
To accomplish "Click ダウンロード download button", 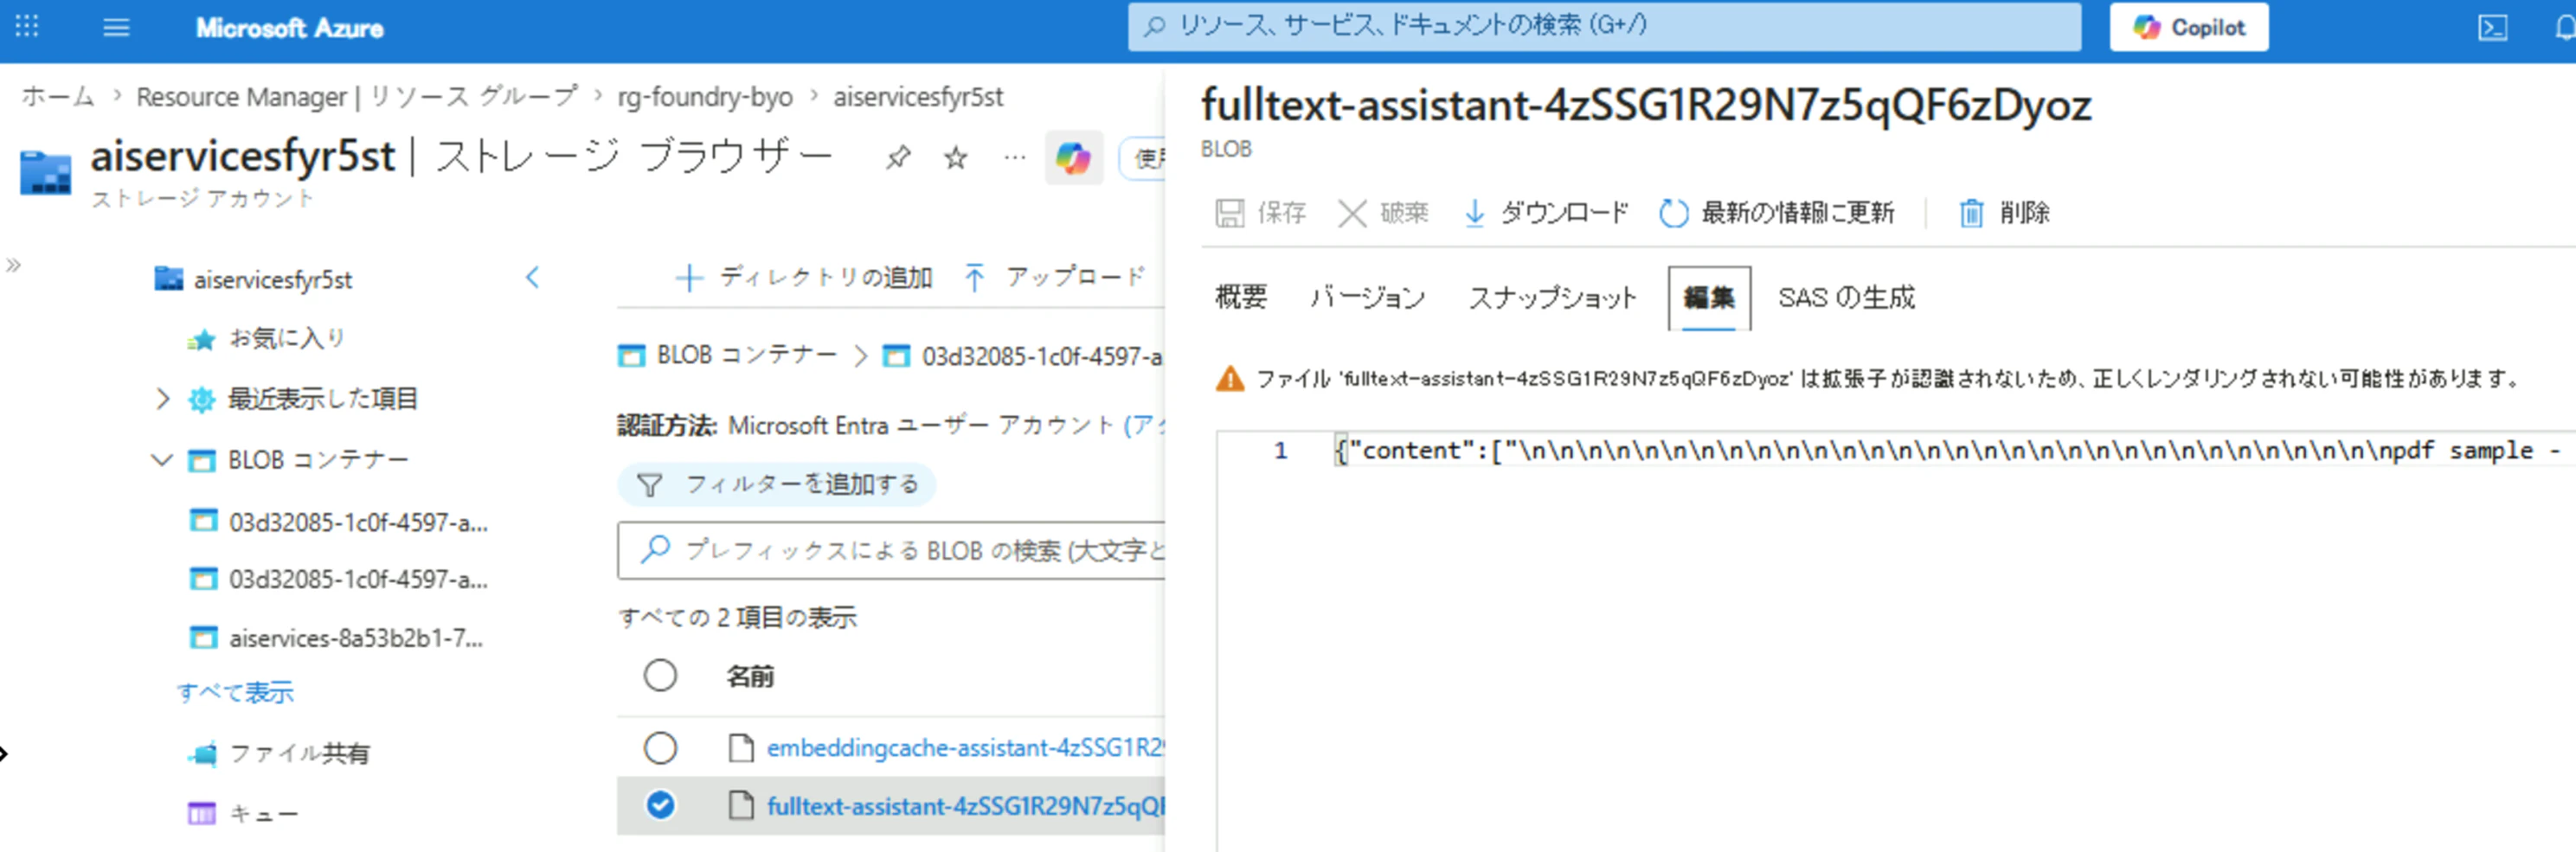I will point(1546,212).
